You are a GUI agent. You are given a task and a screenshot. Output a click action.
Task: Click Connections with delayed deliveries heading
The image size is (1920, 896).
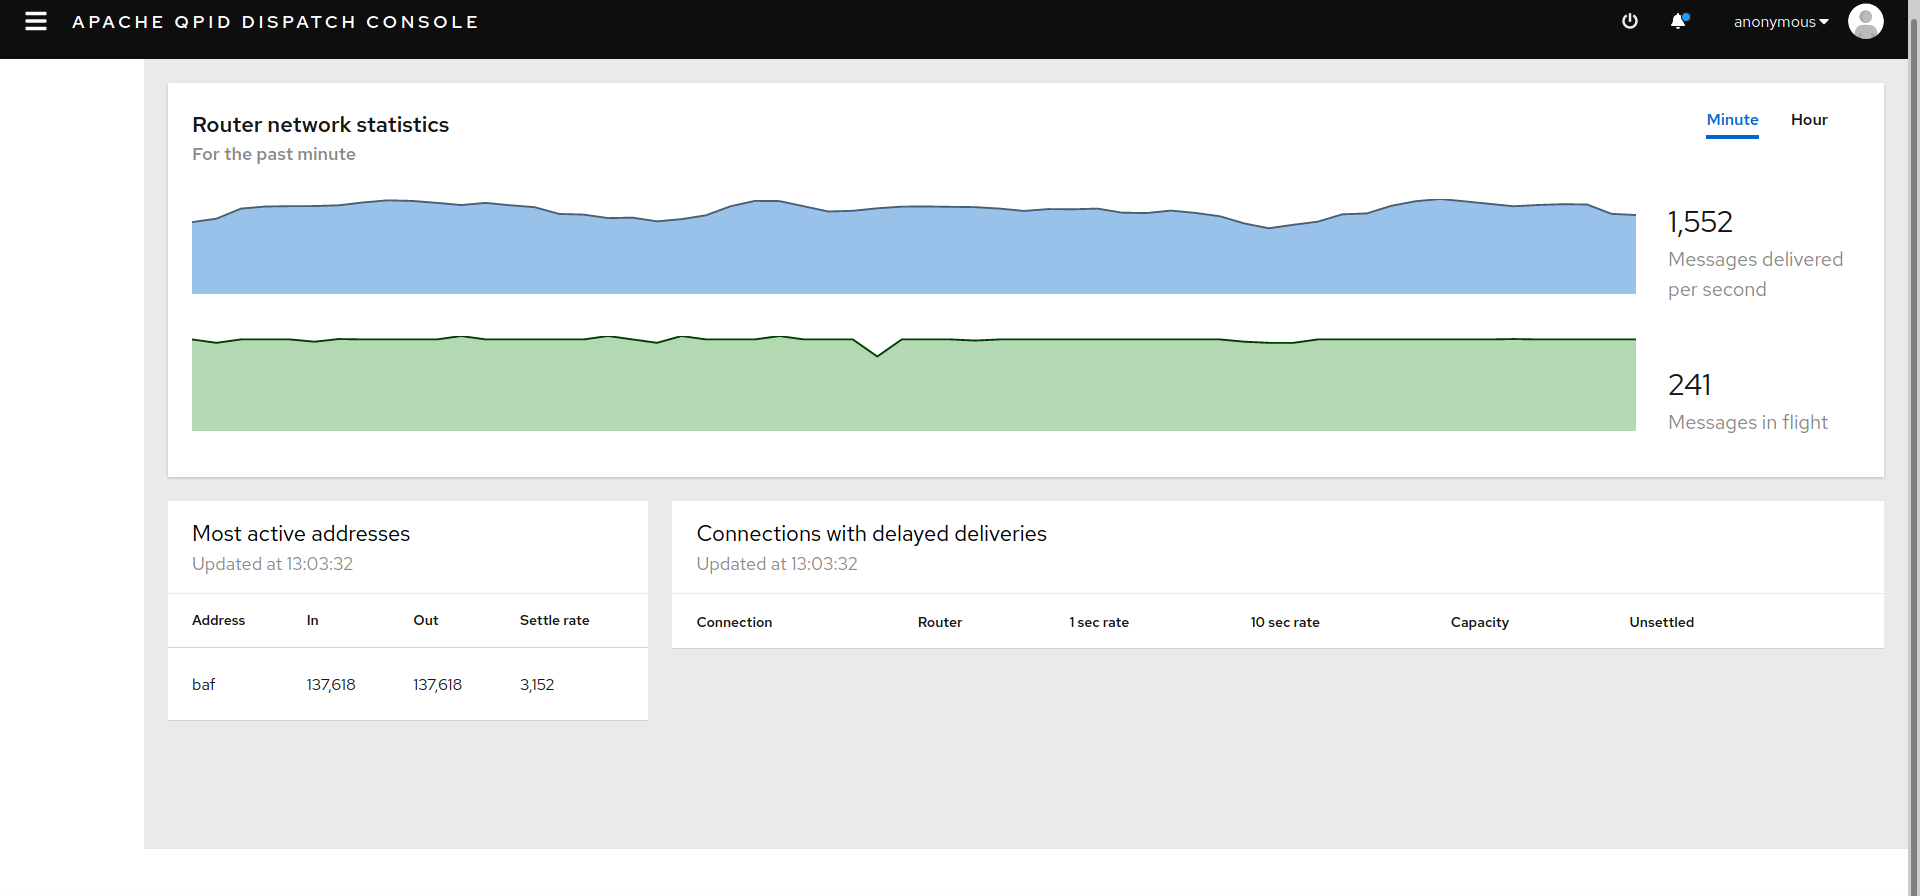pyautogui.click(x=871, y=534)
